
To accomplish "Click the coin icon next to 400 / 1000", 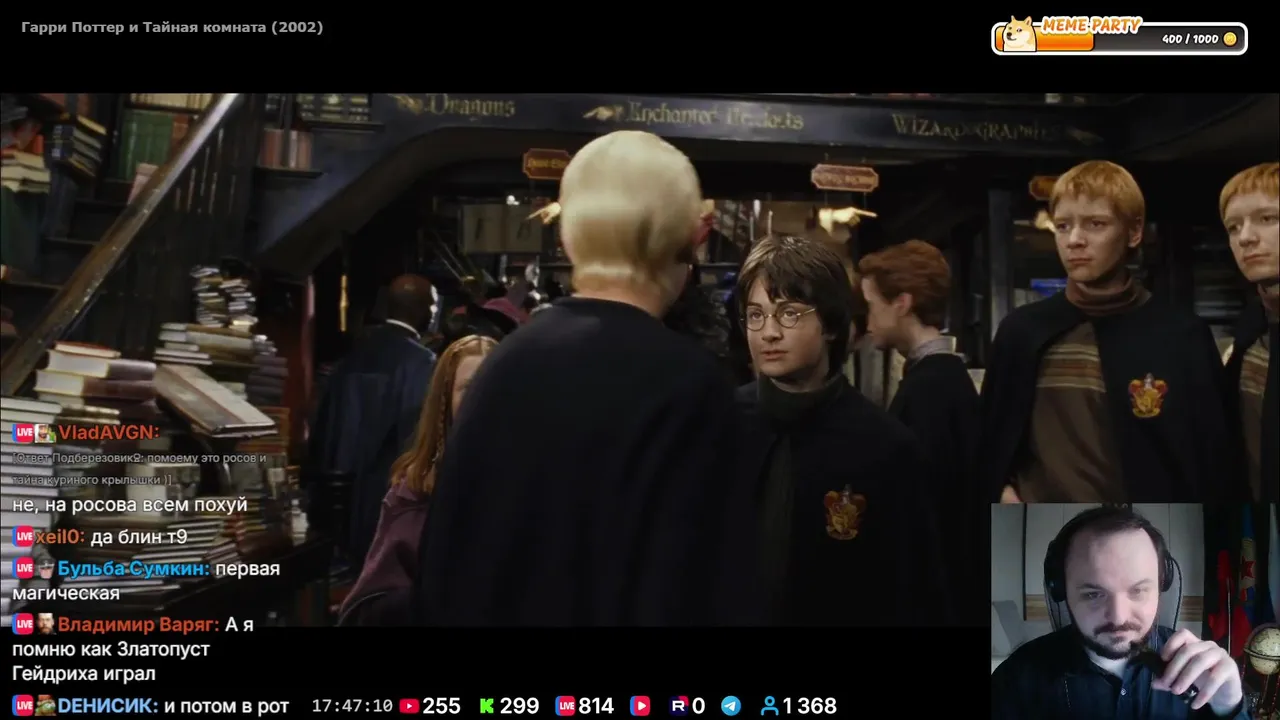I will (1230, 39).
